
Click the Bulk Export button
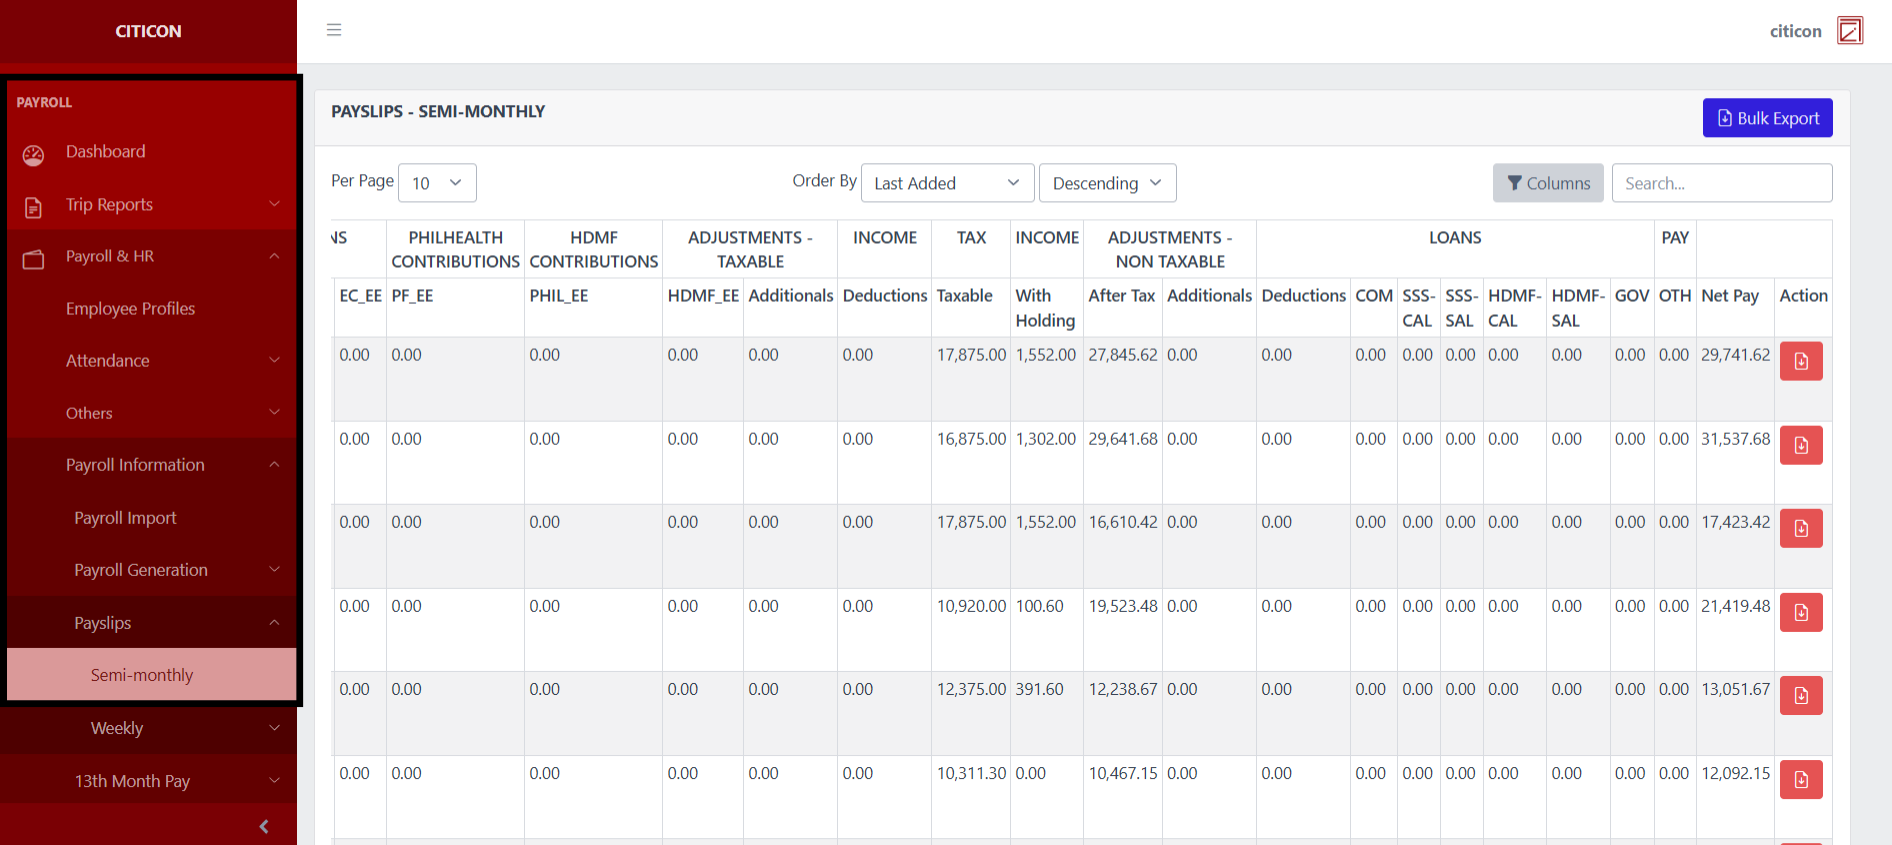click(1767, 118)
